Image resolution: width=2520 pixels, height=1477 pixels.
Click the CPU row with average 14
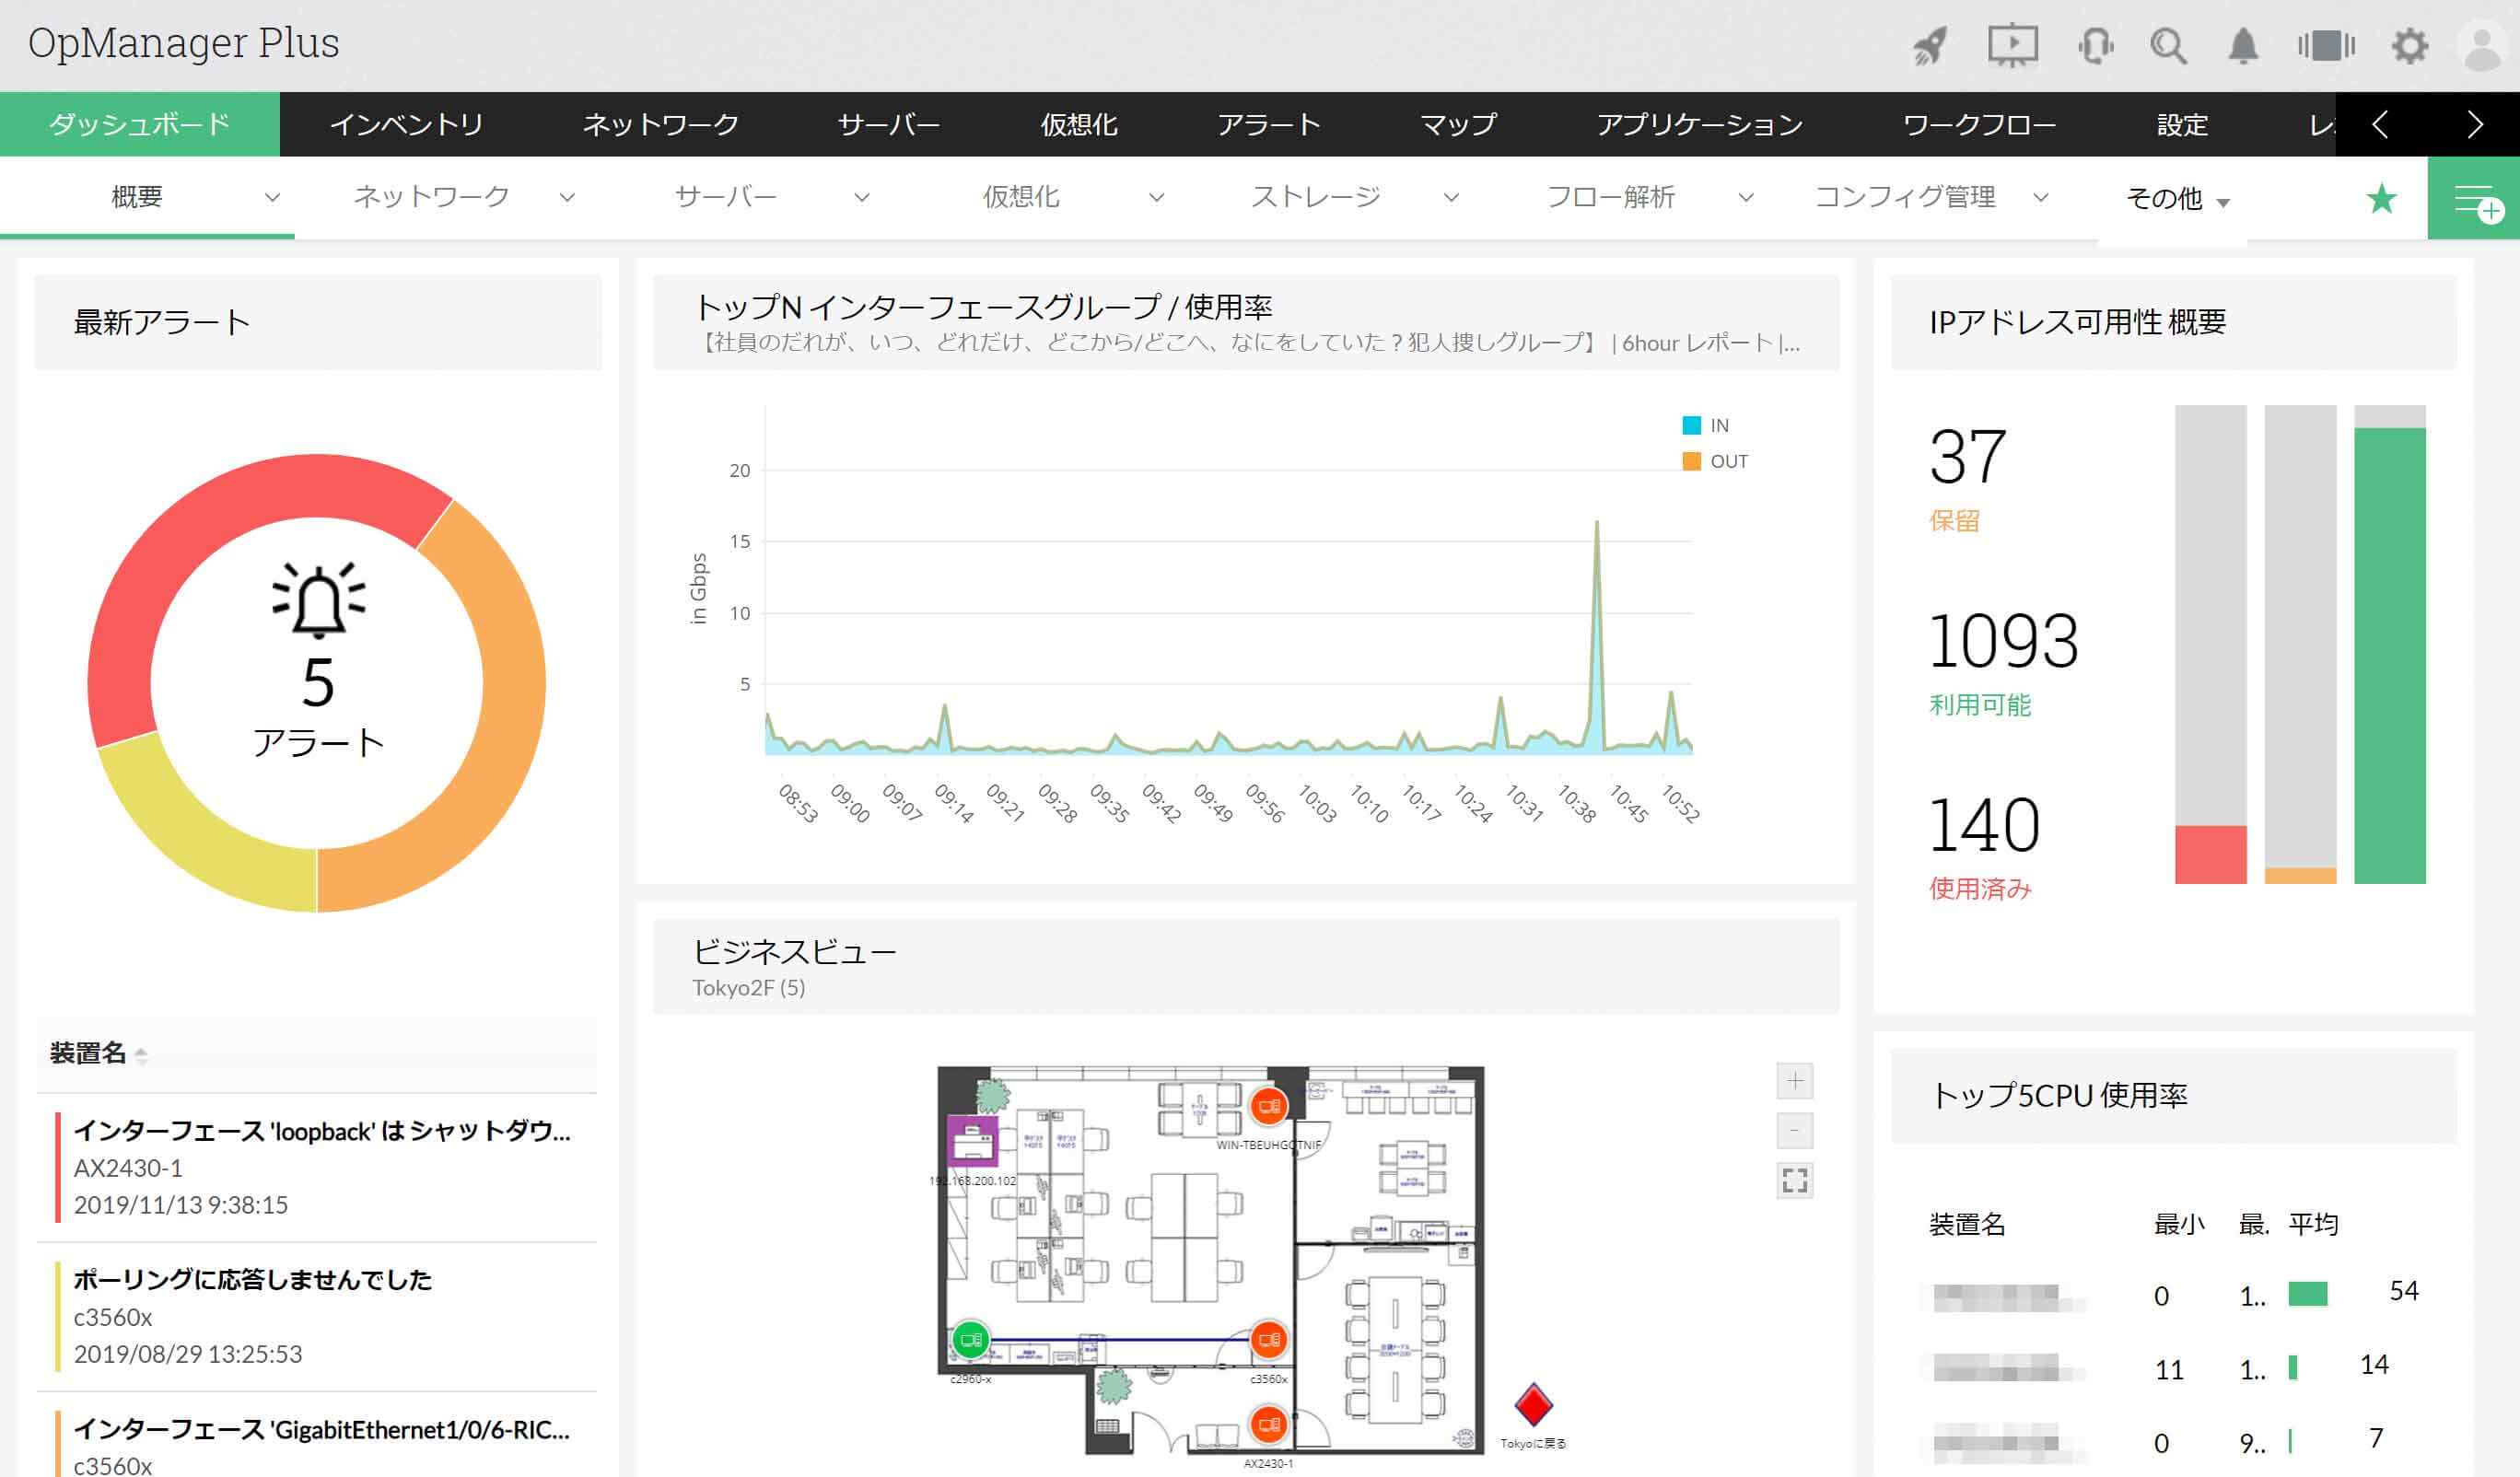coord(2174,1368)
